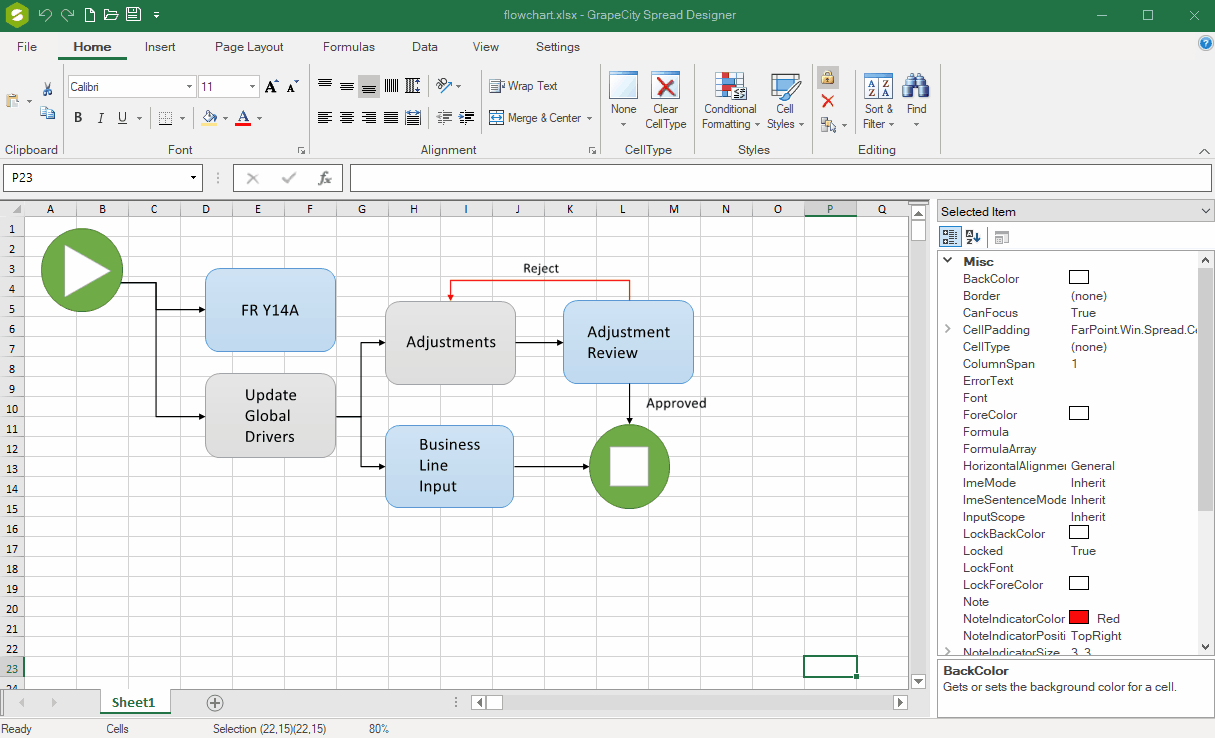Increase indent in Alignment group
Screen dimensions: 1215x738
click(466, 118)
